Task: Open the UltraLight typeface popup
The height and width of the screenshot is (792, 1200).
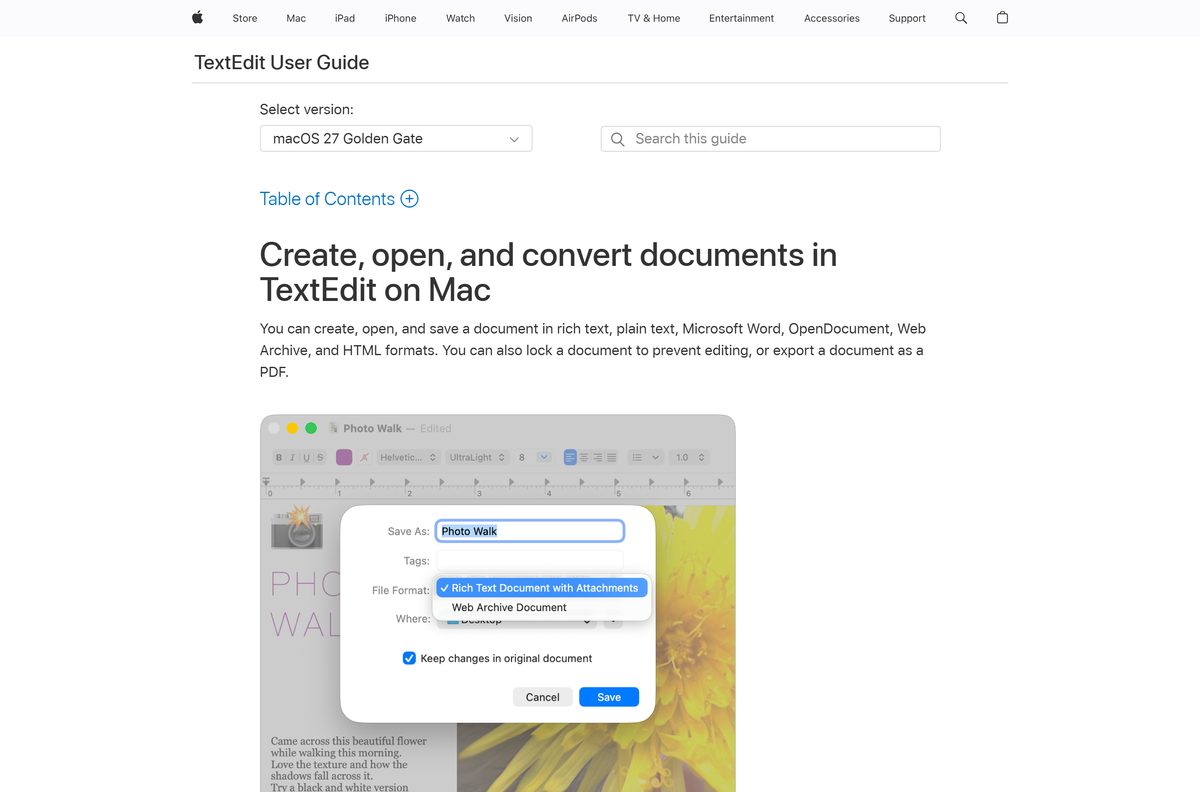Action: coord(477,457)
